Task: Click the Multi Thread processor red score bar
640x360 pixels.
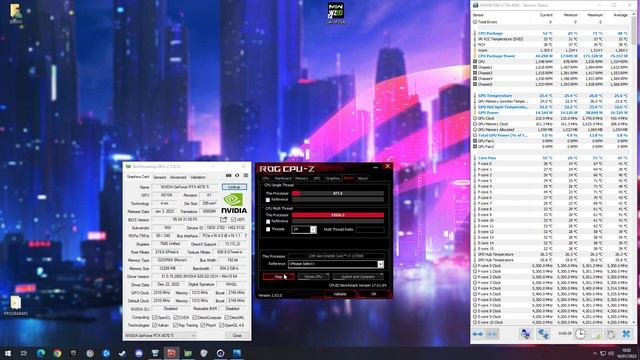Action: click(338, 215)
